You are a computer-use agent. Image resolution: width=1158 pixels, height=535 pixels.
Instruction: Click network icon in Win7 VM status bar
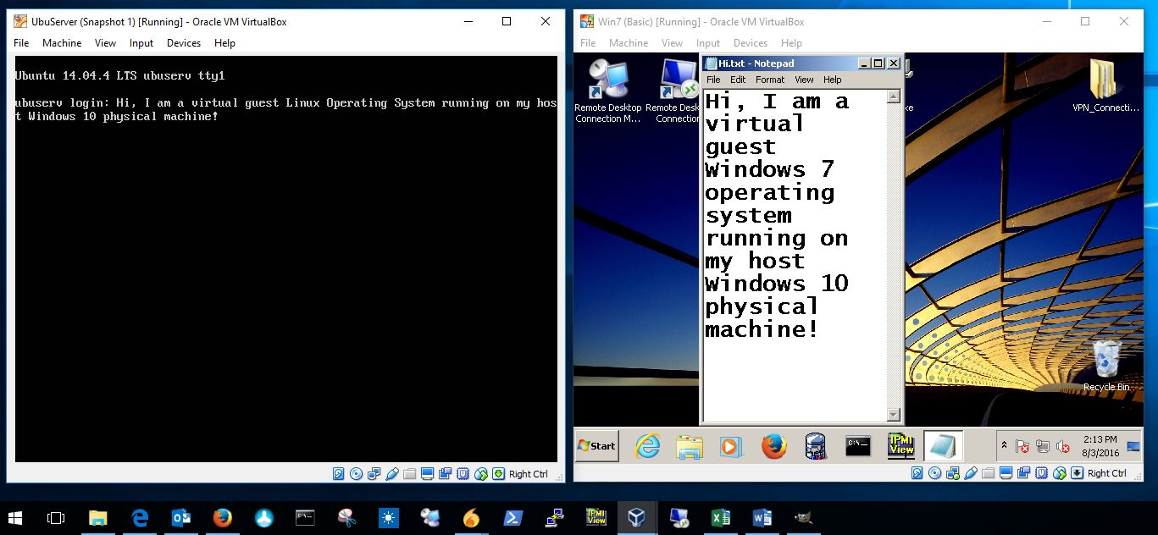(953, 473)
